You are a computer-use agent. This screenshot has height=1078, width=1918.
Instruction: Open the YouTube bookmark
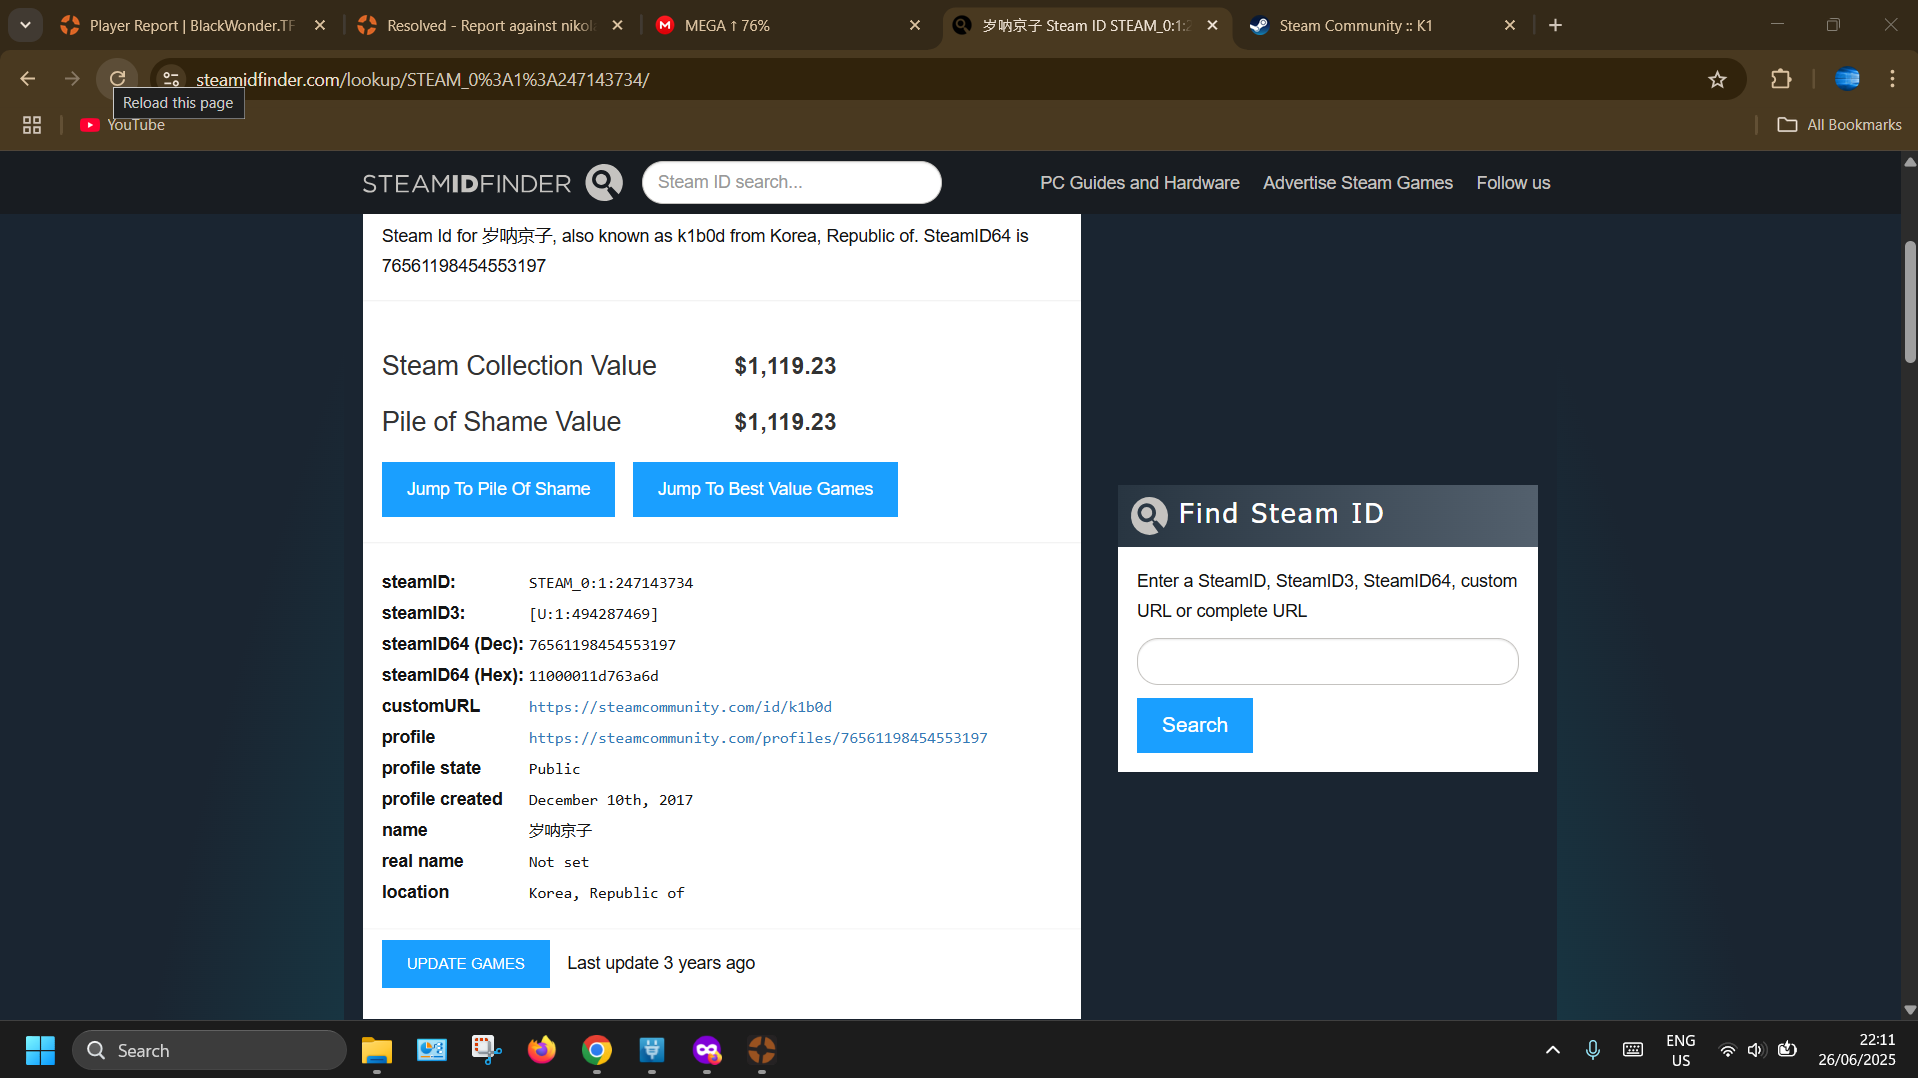point(122,125)
